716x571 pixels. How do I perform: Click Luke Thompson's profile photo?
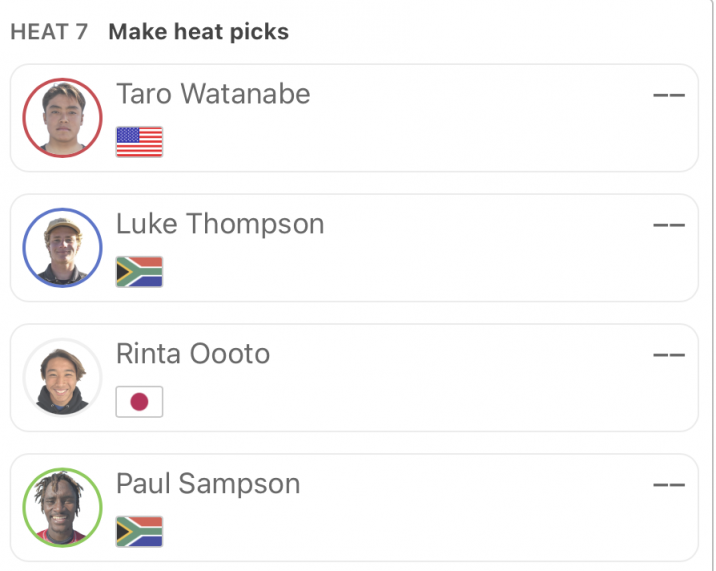pos(63,248)
